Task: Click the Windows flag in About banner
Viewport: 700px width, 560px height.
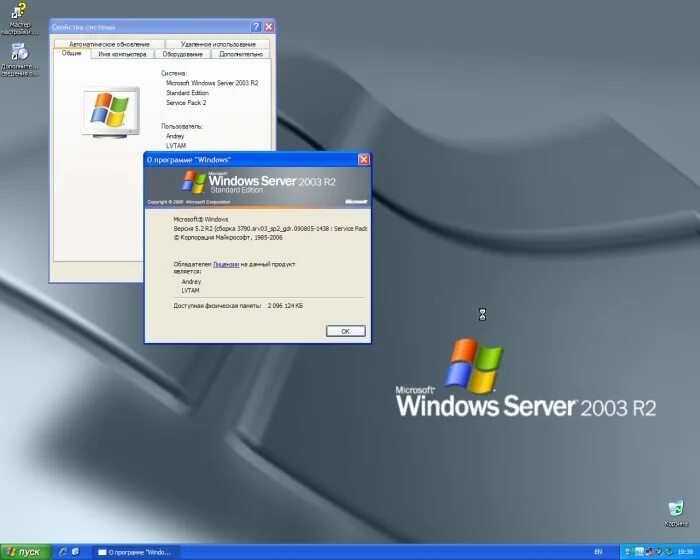Action: point(193,182)
